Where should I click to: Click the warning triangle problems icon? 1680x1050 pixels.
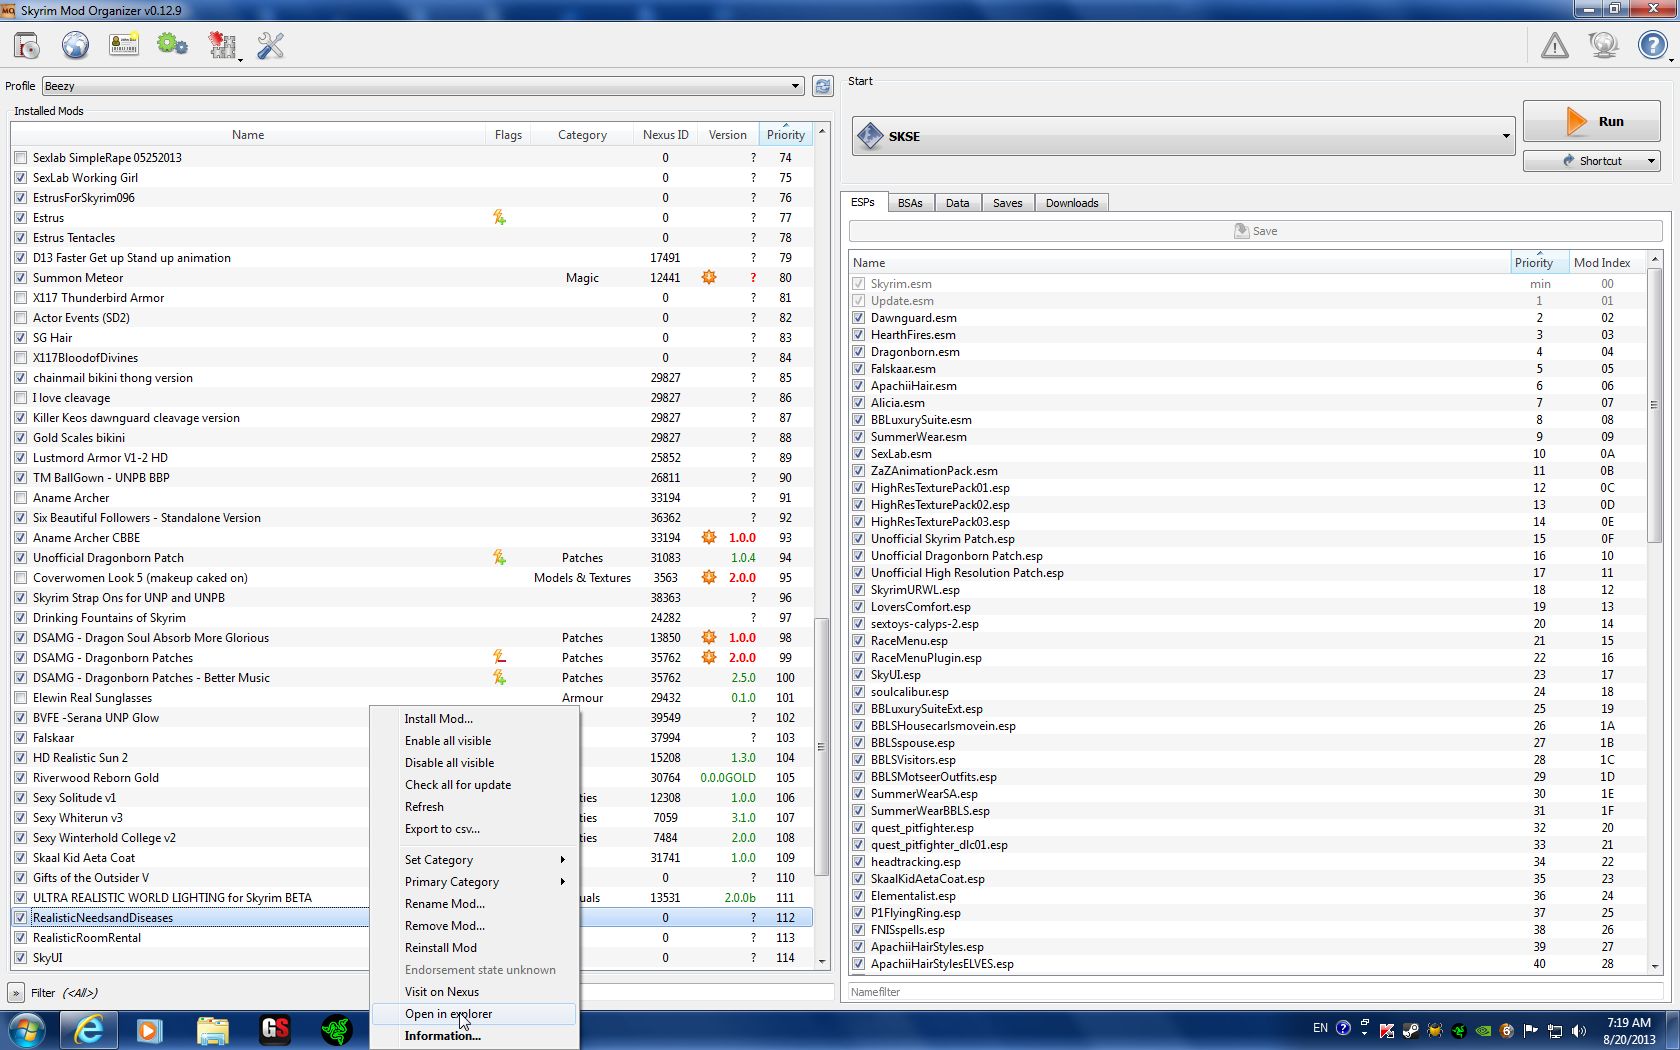tap(1554, 46)
